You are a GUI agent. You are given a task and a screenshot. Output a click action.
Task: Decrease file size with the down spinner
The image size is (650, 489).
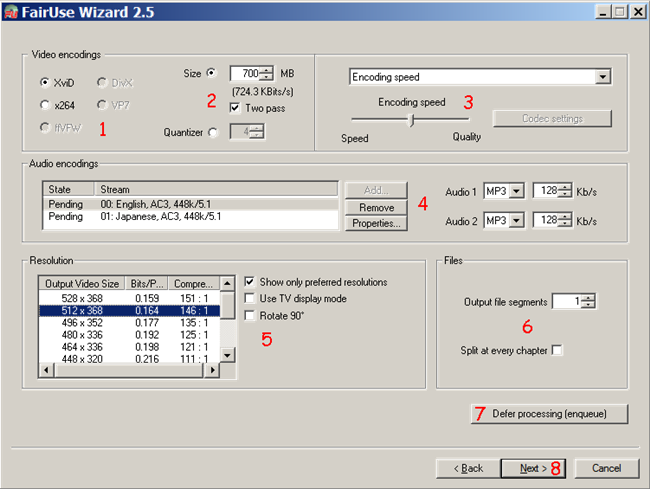coord(267,77)
